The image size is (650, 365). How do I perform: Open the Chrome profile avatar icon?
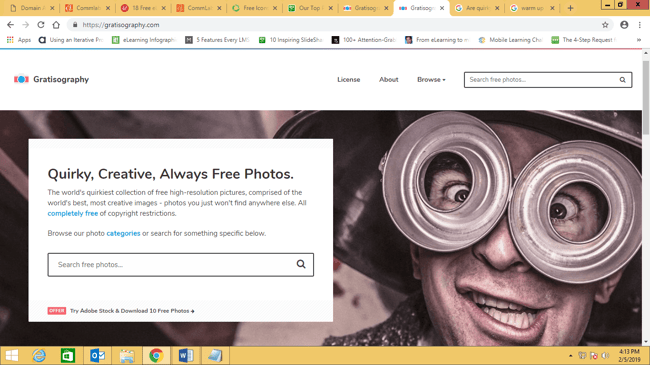pyautogui.click(x=624, y=25)
